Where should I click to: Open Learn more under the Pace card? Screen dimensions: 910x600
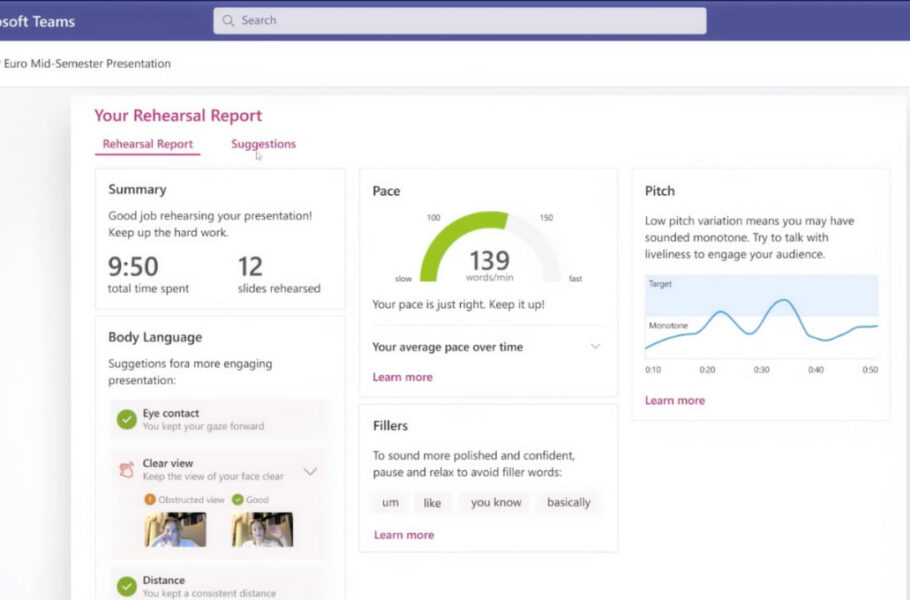402,377
